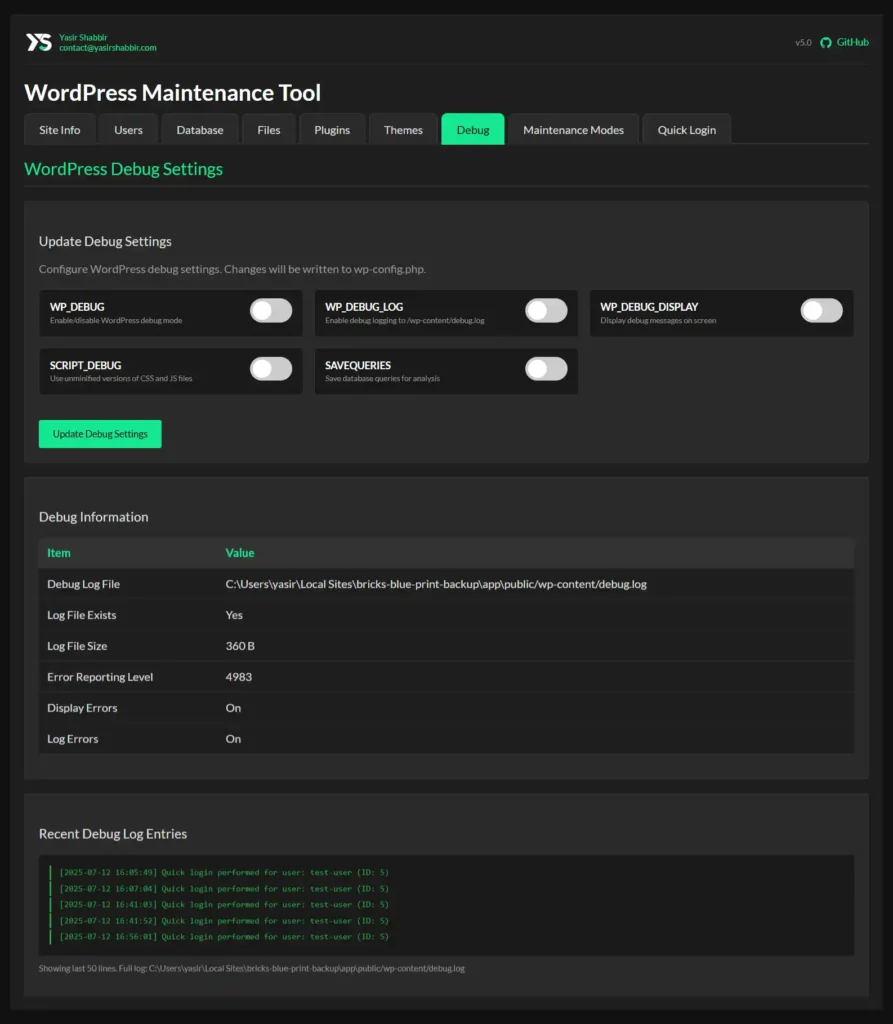Select the Files tab
The height and width of the screenshot is (1024, 893).
pos(268,129)
